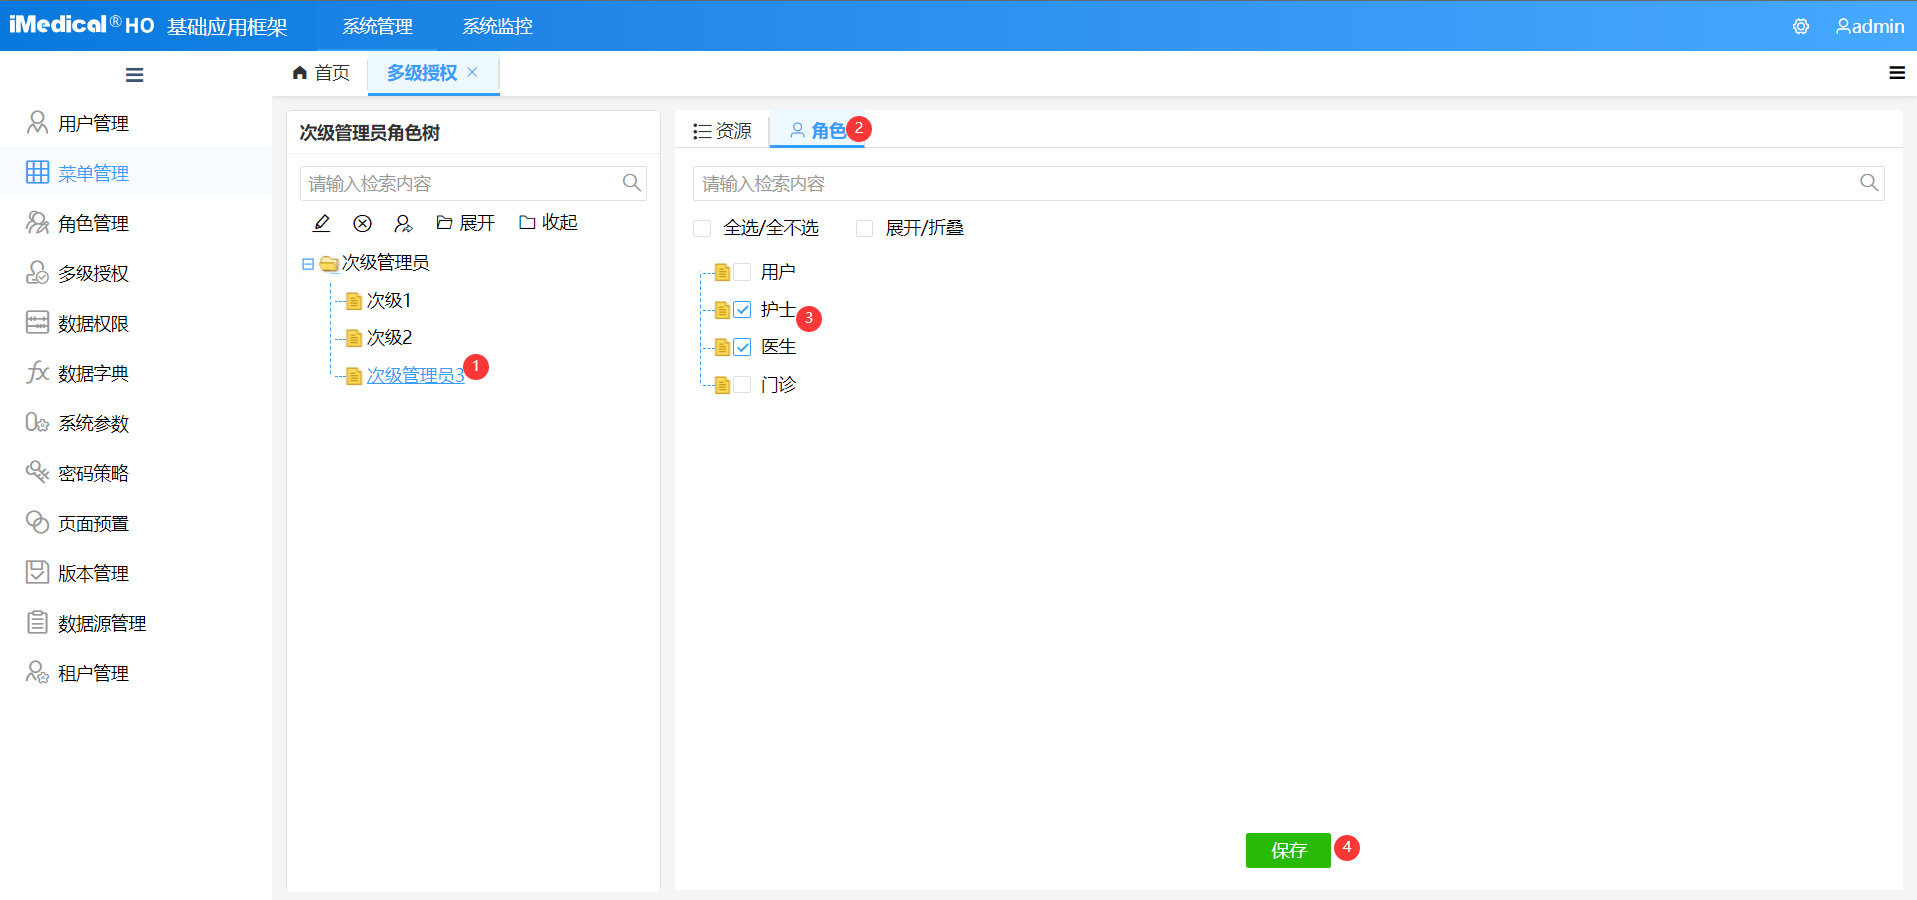
Task: Click the pencil edit icon above the role tree
Action: pyautogui.click(x=321, y=222)
